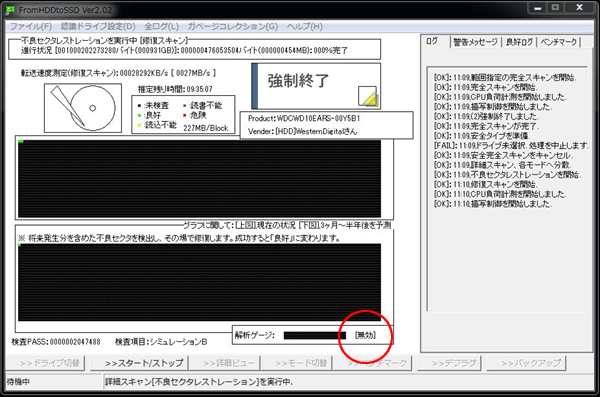Switch to the ベンチマーク tab
Viewport: 600px width, 397px height.
point(559,42)
